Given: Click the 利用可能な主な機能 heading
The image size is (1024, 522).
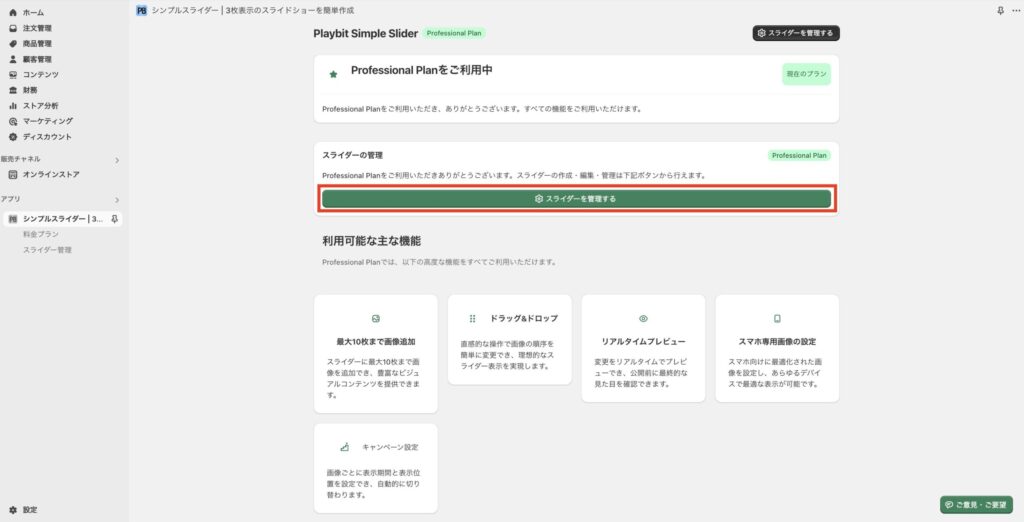Looking at the screenshot, I should [x=371, y=241].
